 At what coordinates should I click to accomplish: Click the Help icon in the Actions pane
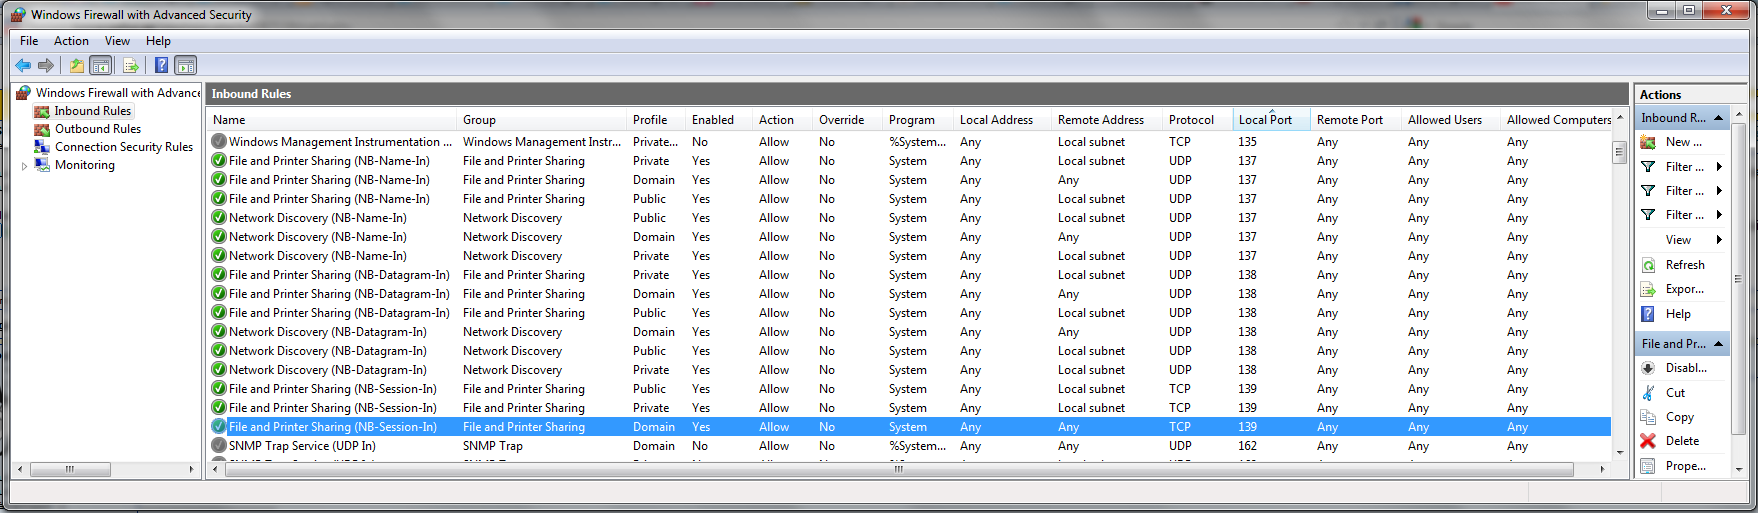1648,314
